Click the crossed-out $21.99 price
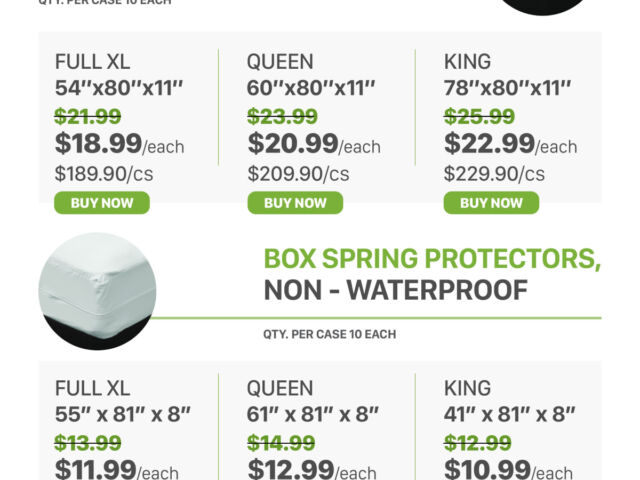The height and width of the screenshot is (480, 640). click(x=88, y=117)
